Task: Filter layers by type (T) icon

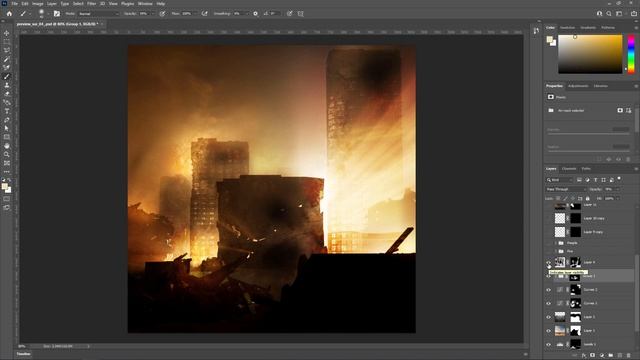Action: pos(596,180)
